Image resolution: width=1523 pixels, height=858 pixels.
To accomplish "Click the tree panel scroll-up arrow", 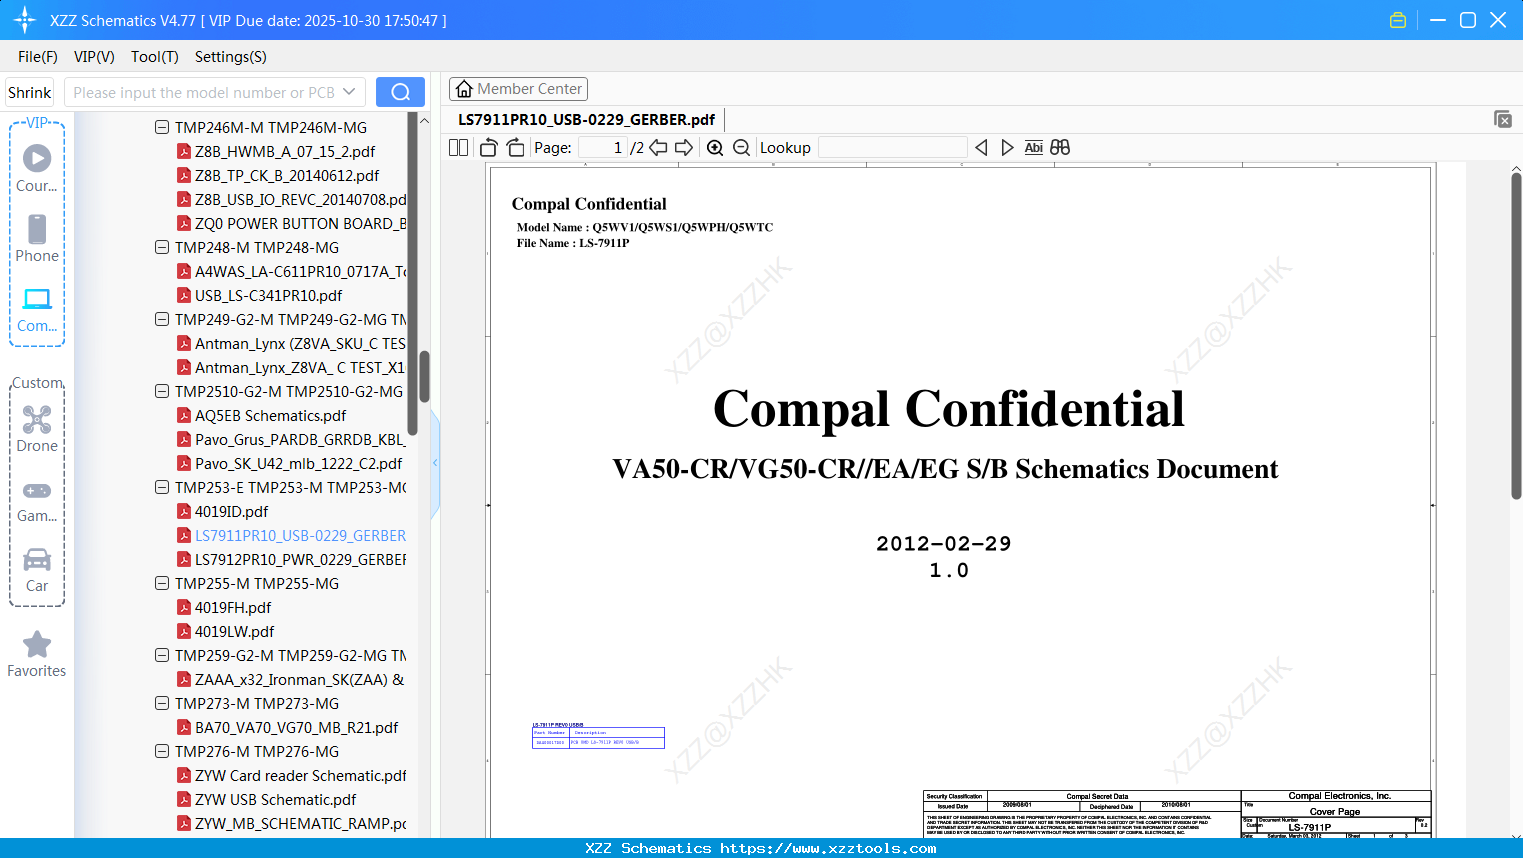I will pyautogui.click(x=424, y=120).
